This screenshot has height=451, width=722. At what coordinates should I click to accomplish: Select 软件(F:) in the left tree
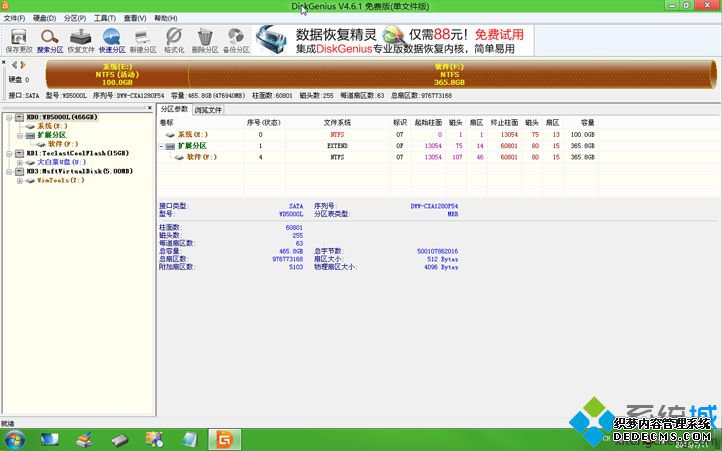(x=63, y=144)
